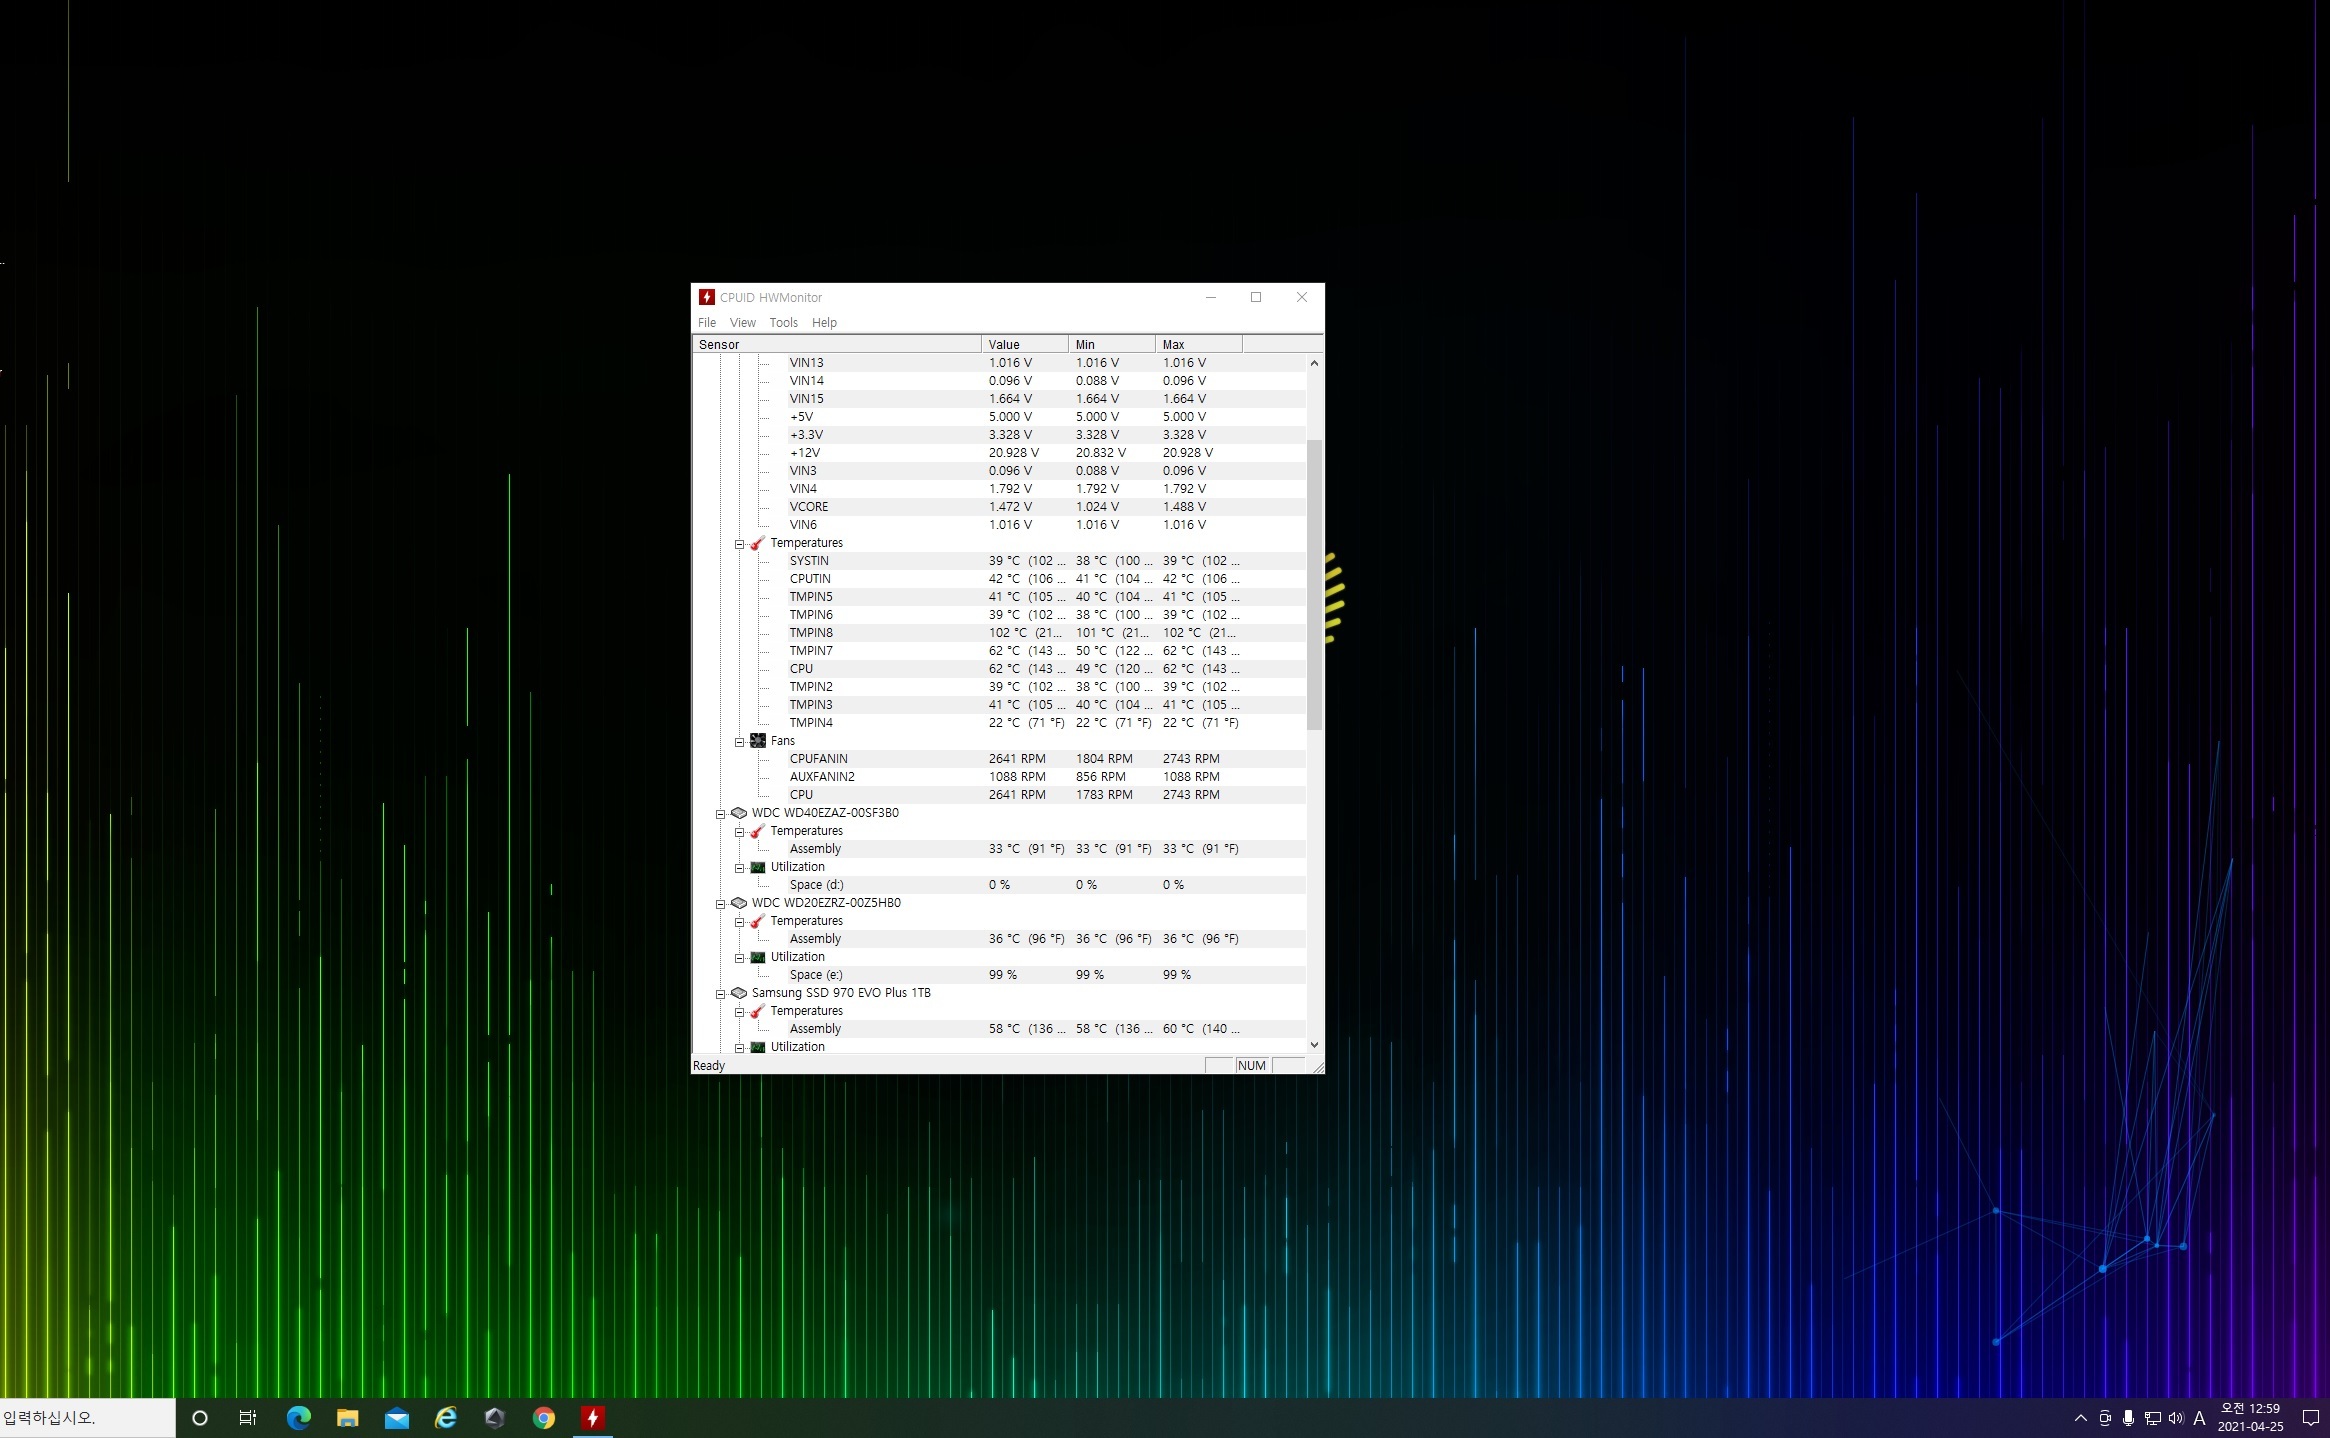Viewport: 2330px width, 1438px height.
Task: Click the sensor list scroll-down arrow
Action: (1314, 1045)
